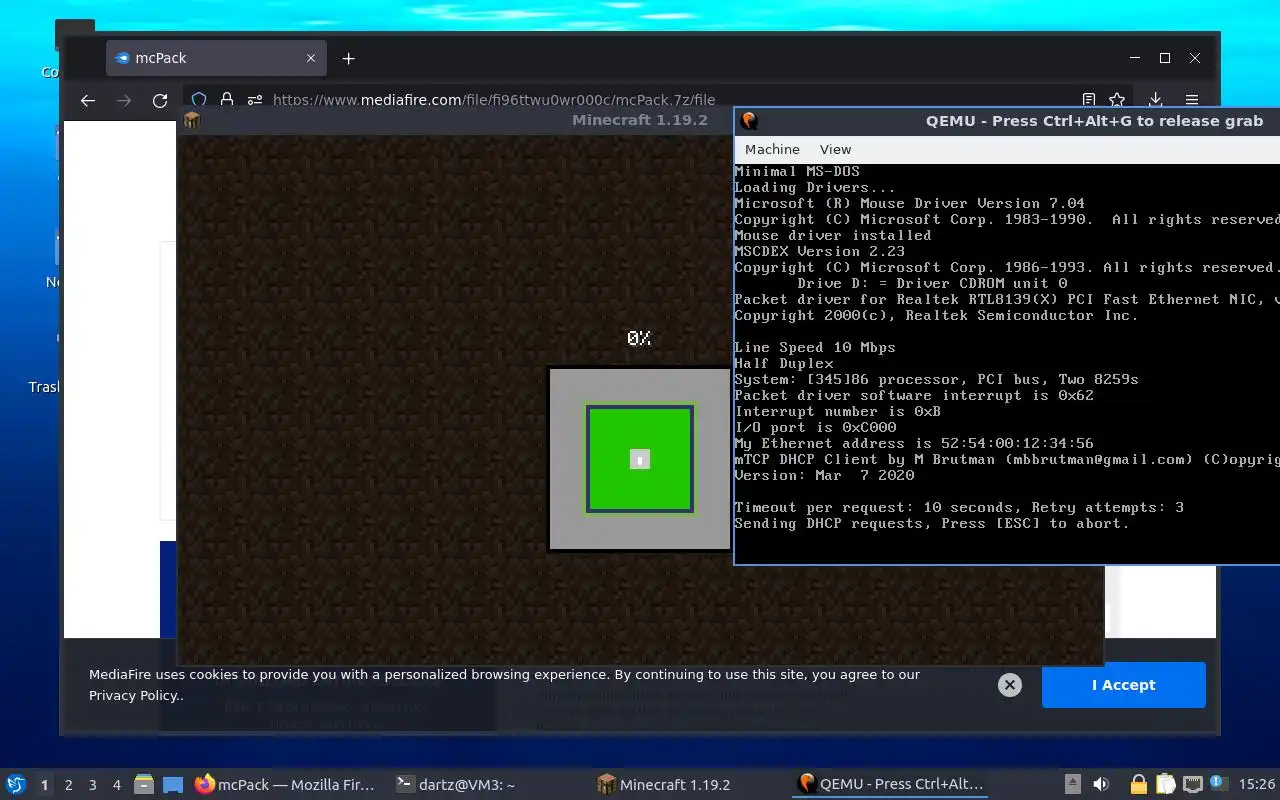Reload the MediaFire page

click(160, 100)
